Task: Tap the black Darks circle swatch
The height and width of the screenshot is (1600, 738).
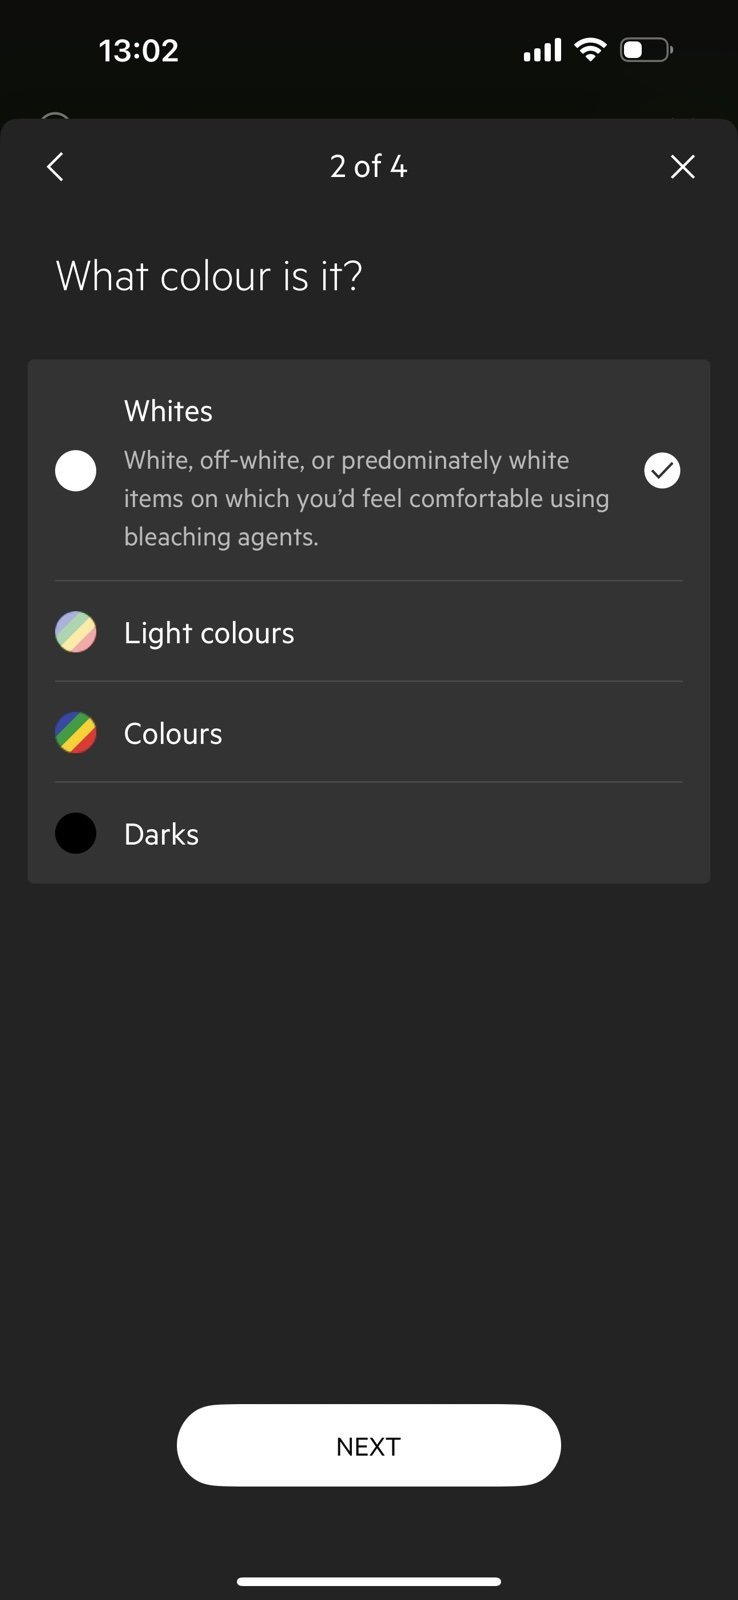Action: (76, 833)
